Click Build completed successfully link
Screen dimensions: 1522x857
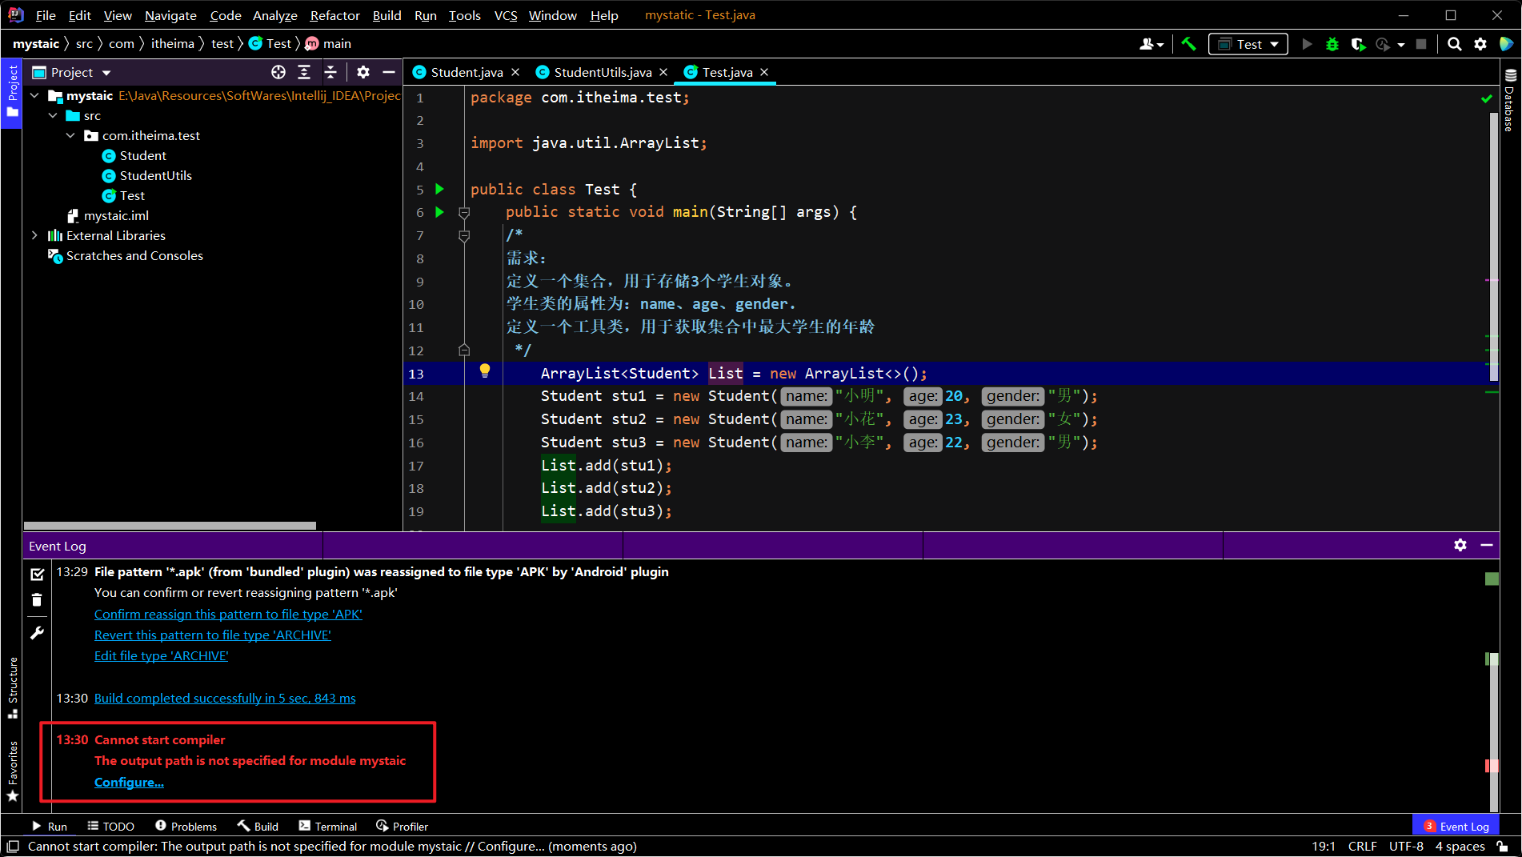(x=225, y=698)
